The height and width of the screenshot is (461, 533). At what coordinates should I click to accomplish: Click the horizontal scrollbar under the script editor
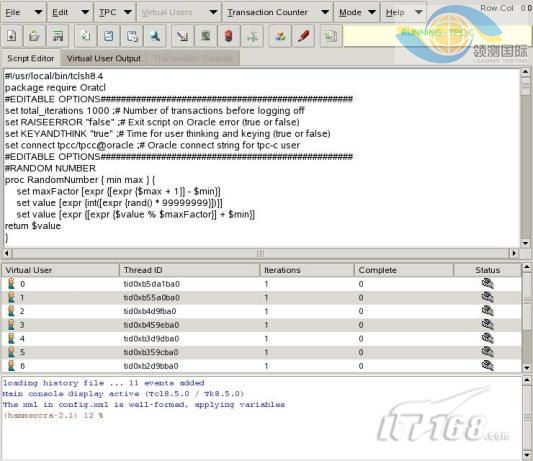260,253
